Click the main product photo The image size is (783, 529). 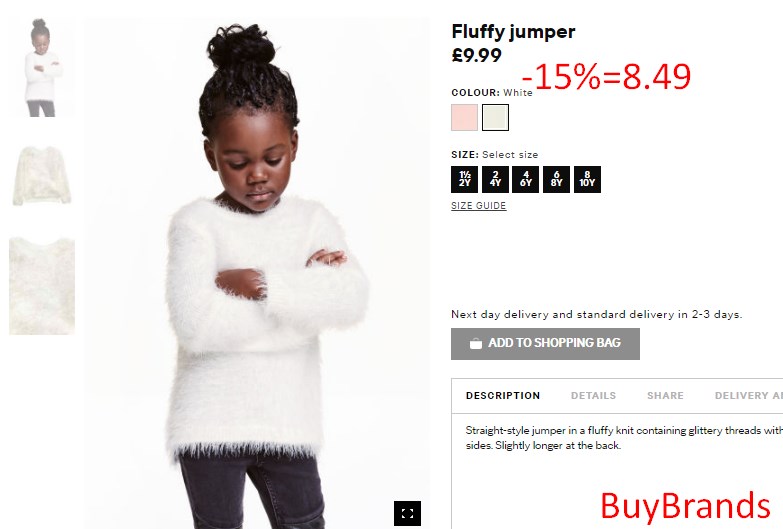[x=257, y=273]
